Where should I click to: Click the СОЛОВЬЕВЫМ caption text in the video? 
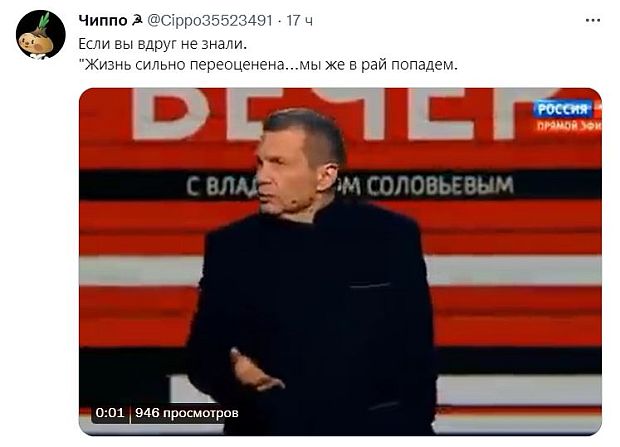click(440, 186)
